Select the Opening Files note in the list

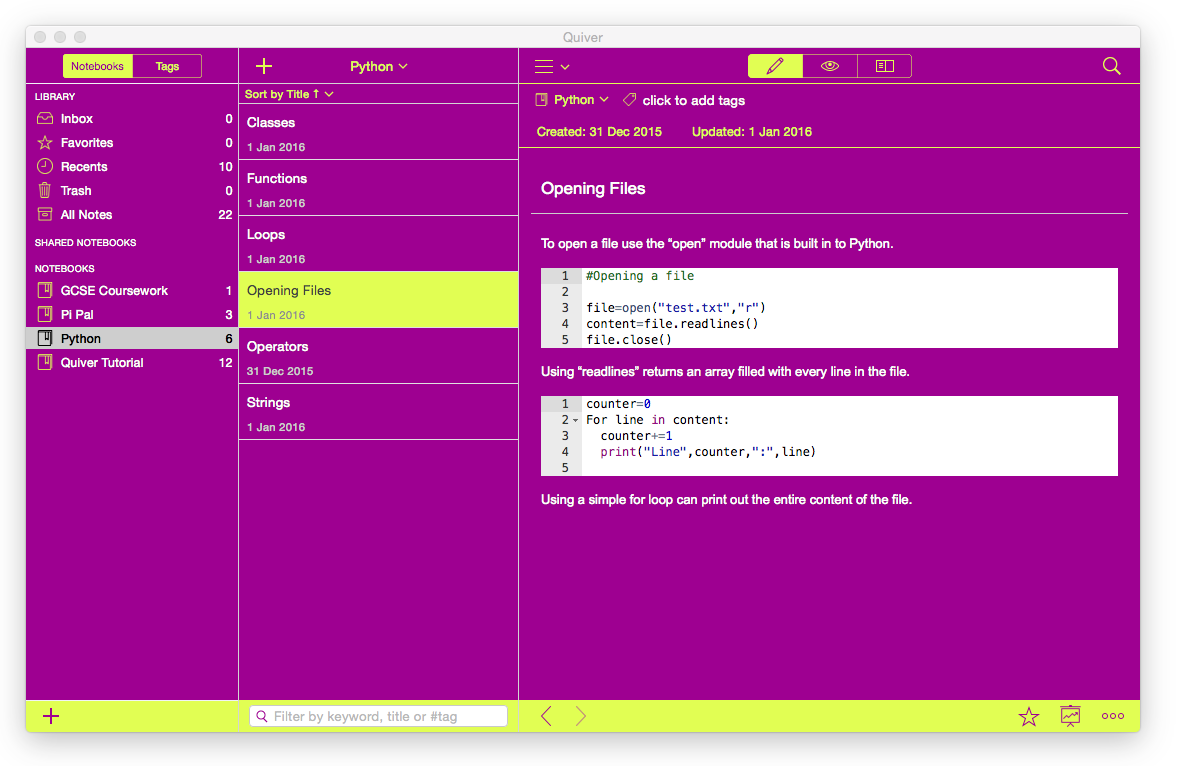(x=378, y=300)
